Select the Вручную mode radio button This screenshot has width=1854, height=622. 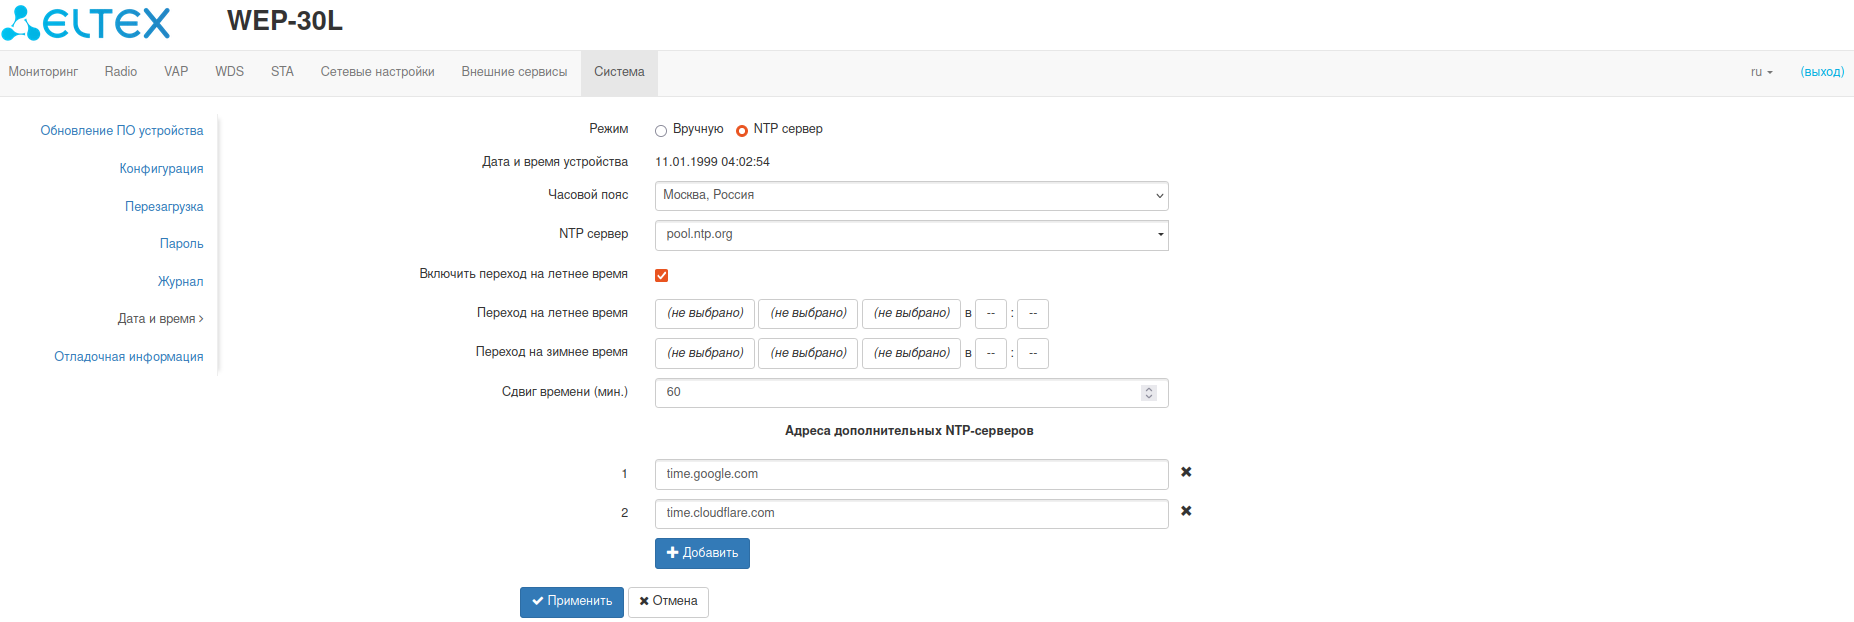pos(661,130)
